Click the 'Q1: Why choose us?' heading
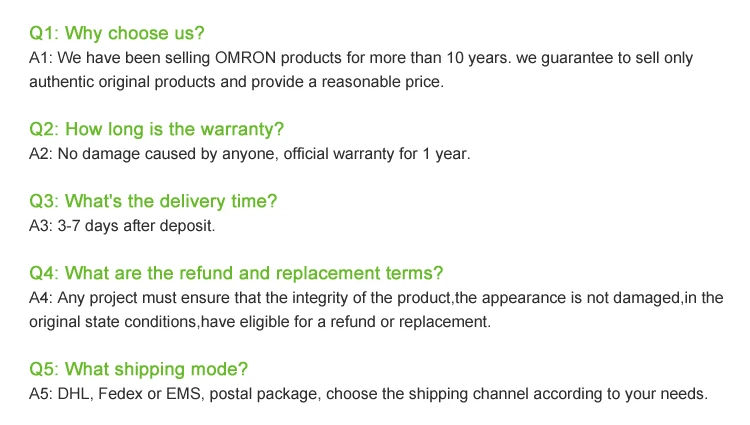 tap(117, 33)
